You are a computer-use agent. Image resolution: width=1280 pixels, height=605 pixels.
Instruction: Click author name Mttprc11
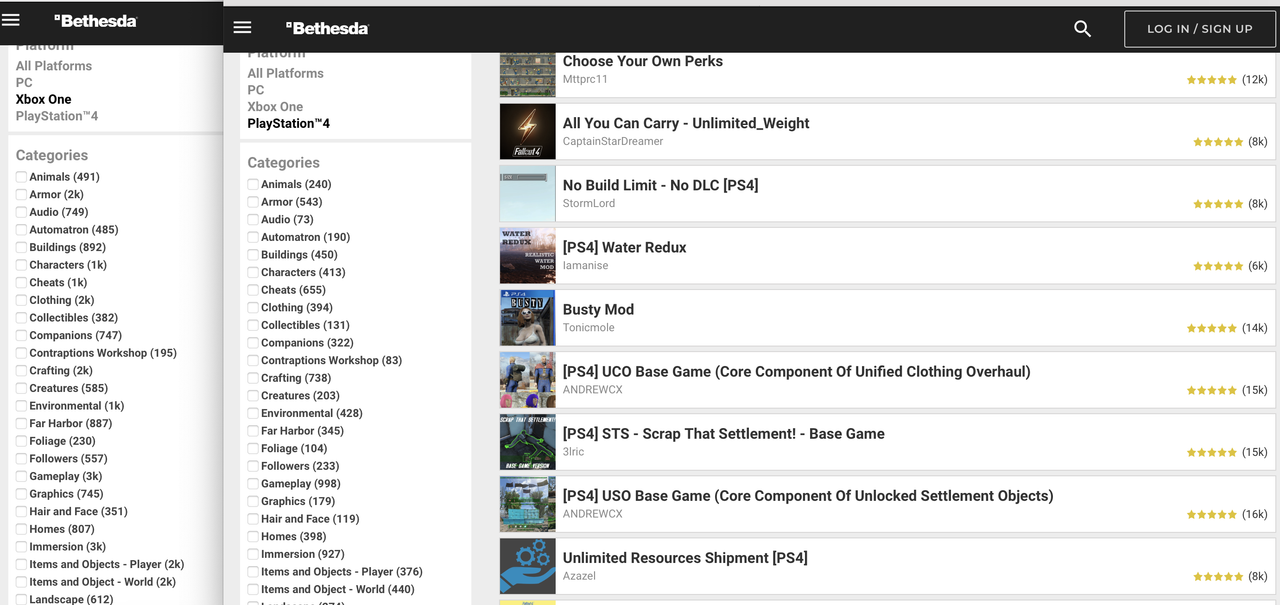tap(585, 80)
